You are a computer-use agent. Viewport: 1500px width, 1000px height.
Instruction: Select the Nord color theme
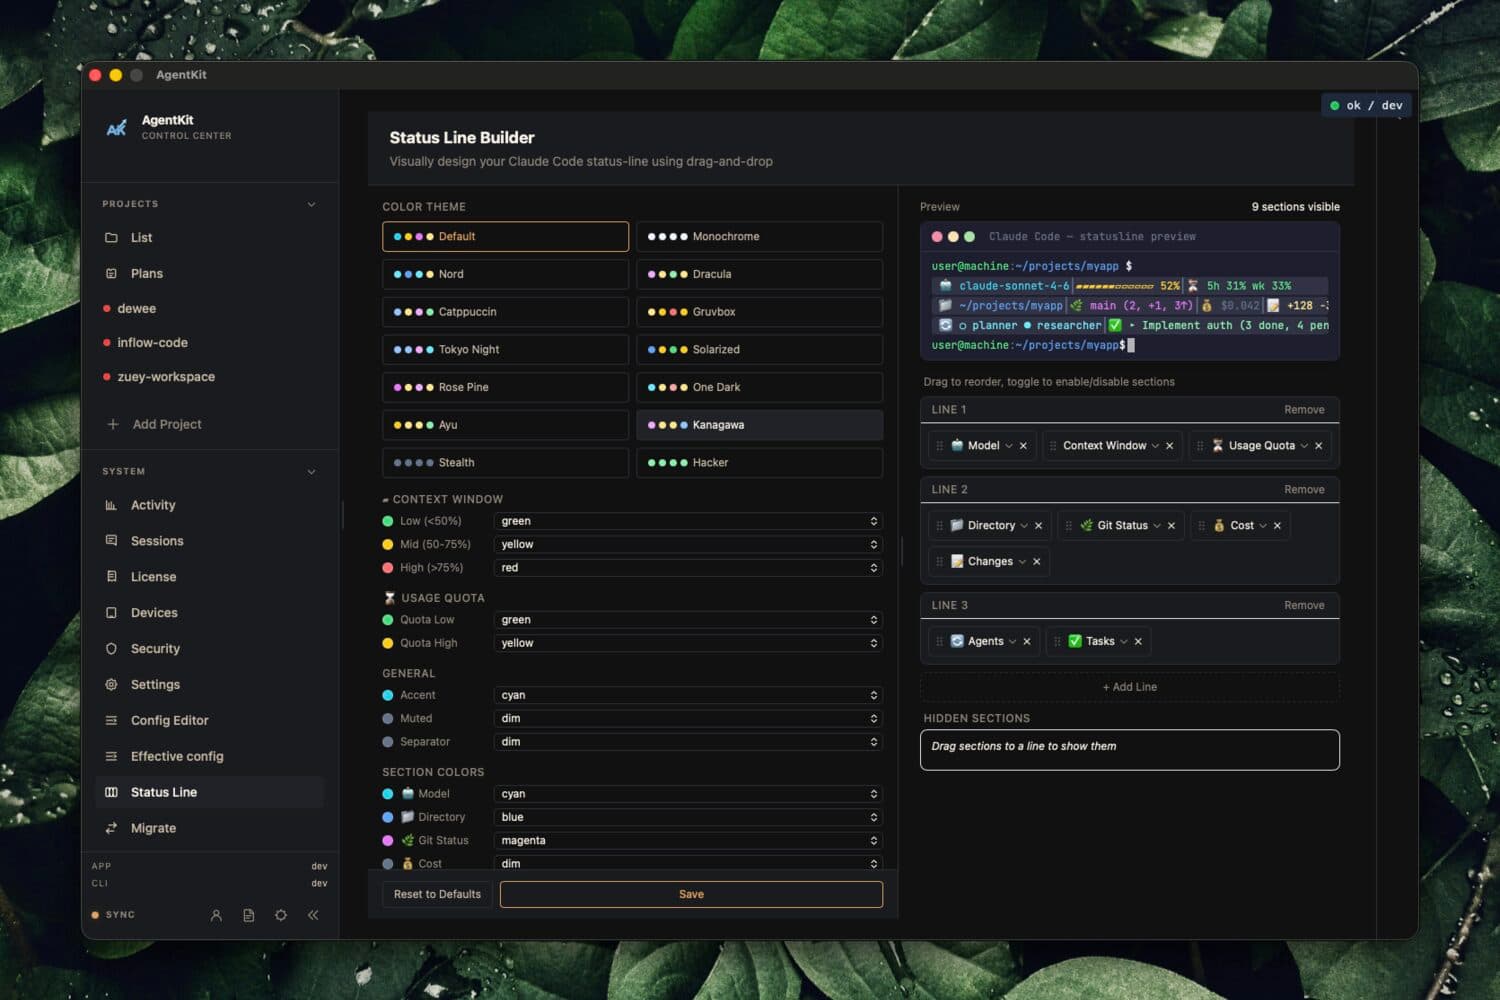click(x=505, y=274)
